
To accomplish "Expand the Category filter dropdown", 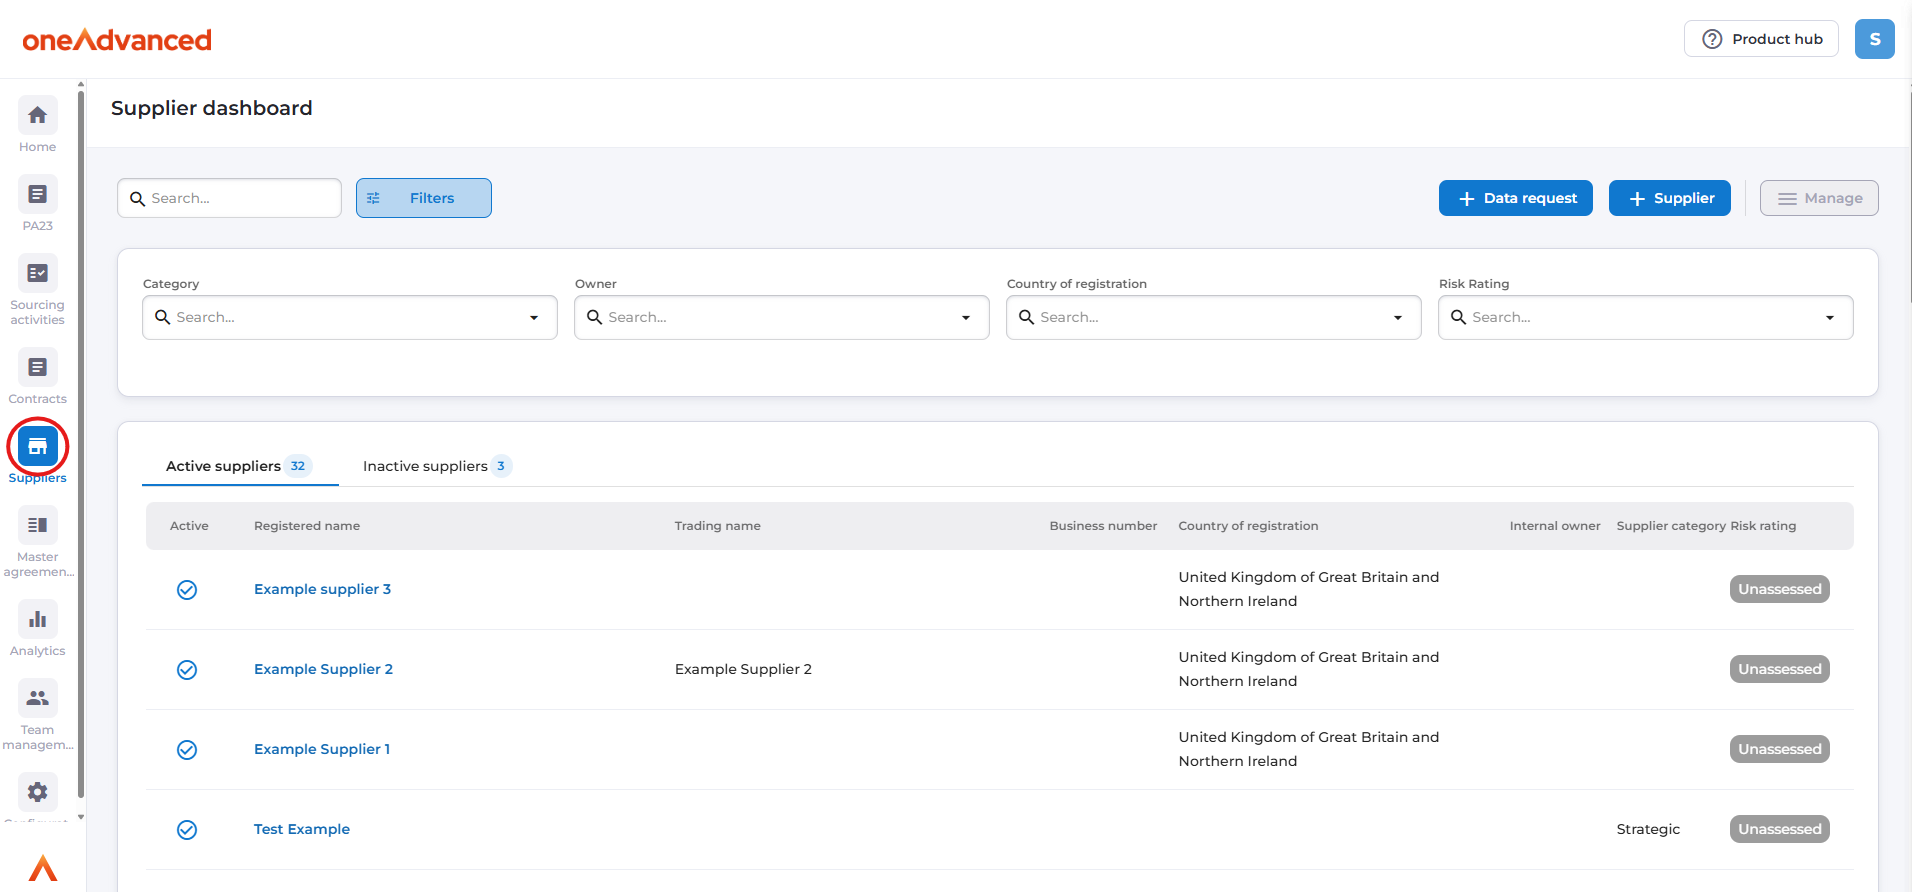I will click(x=534, y=318).
